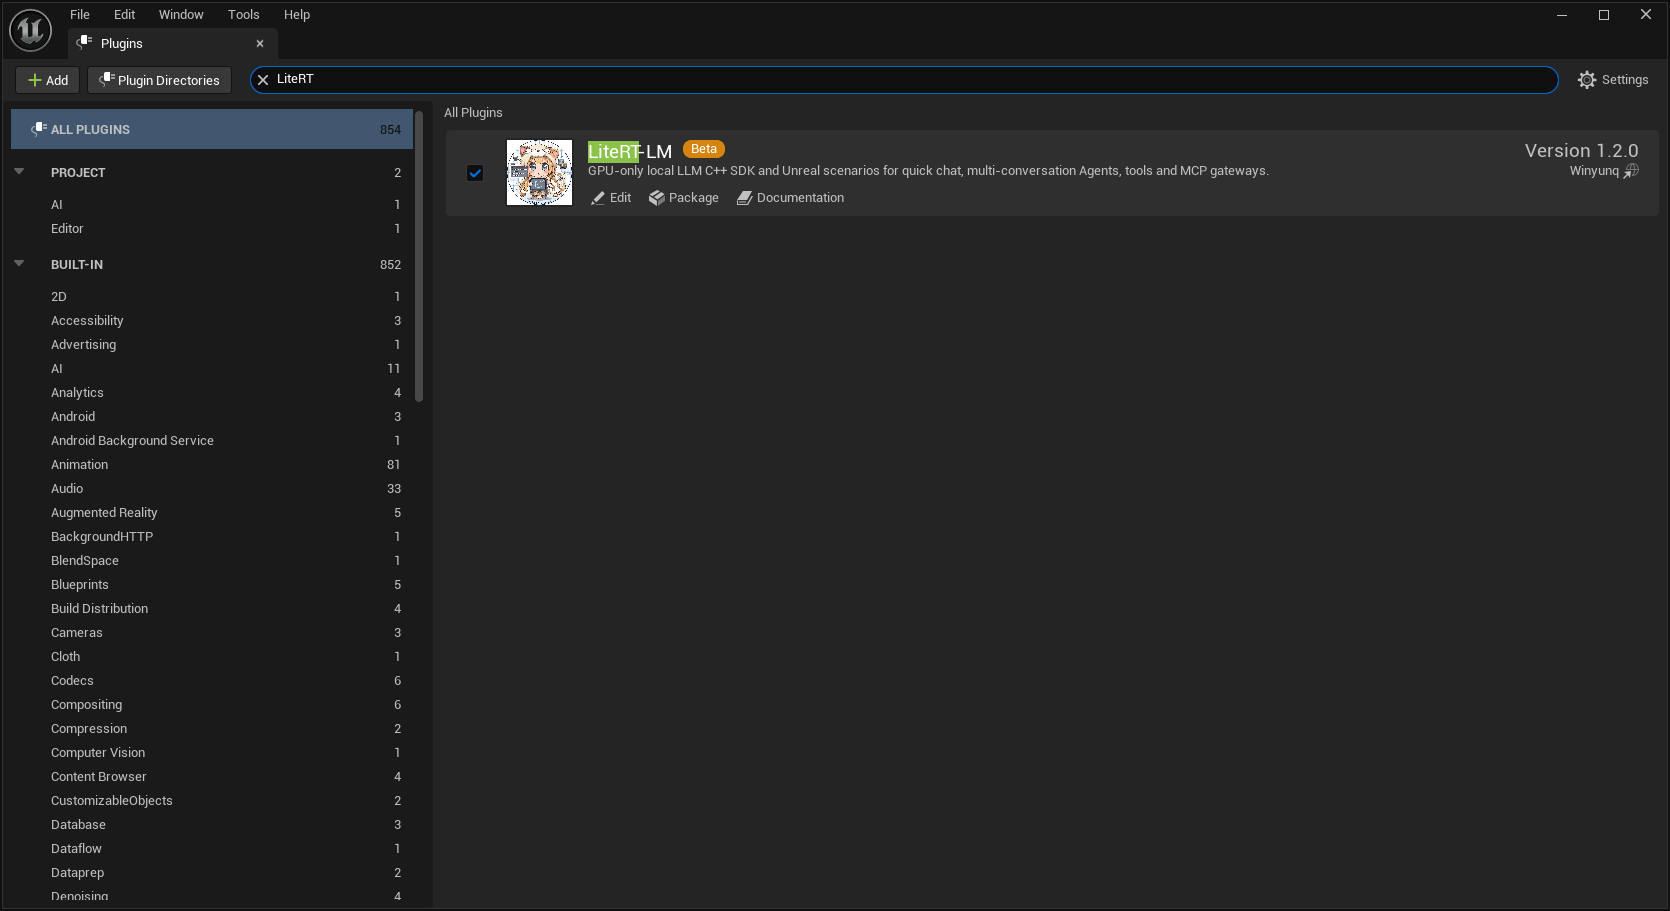Clear the LiteRT search text

[263, 80]
